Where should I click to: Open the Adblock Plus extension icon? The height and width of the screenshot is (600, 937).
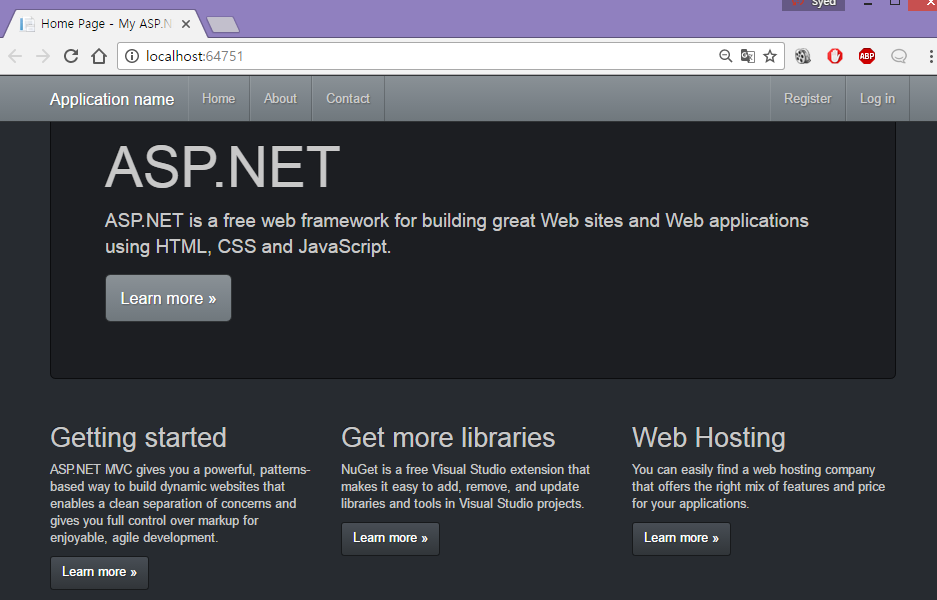(867, 57)
